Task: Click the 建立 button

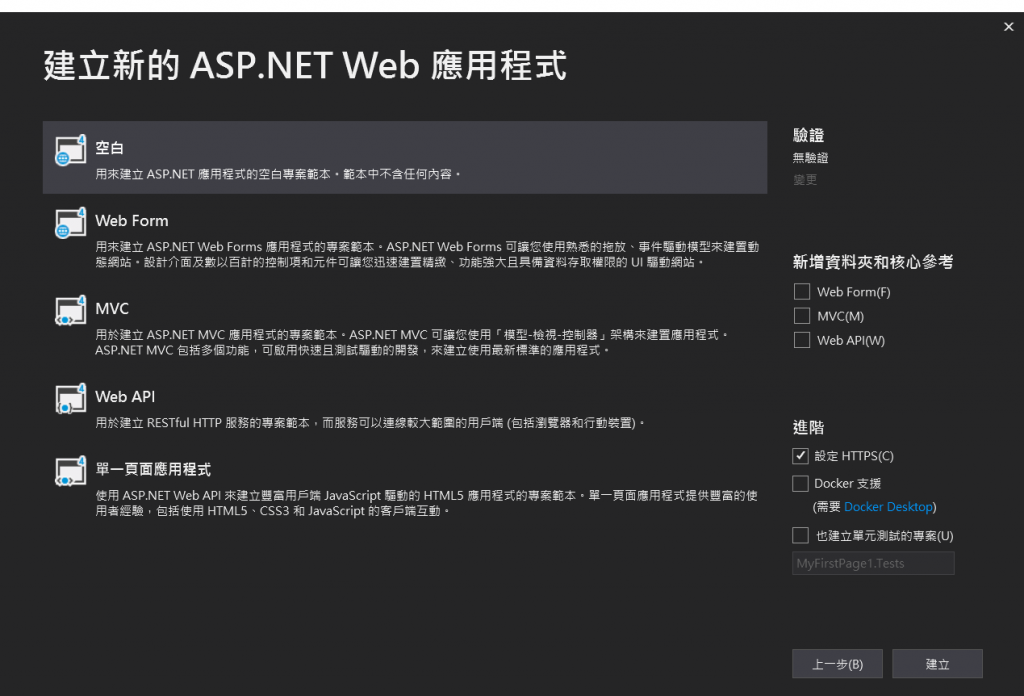Action: [937, 664]
